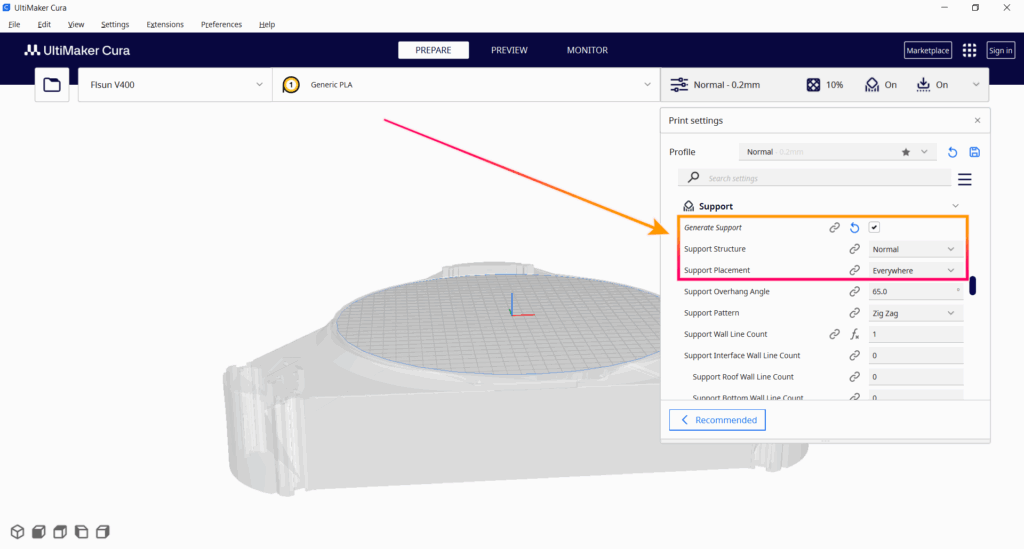Save profile with the floppy disk icon
The height and width of the screenshot is (549, 1024).
coord(974,152)
